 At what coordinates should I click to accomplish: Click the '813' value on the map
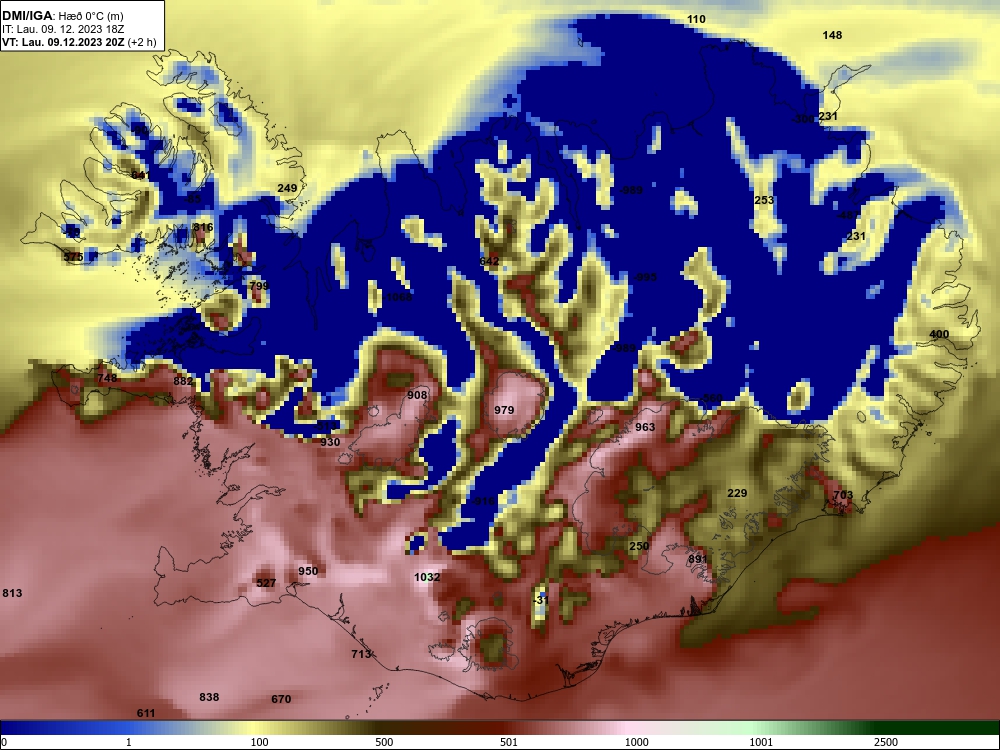[x=12, y=593]
